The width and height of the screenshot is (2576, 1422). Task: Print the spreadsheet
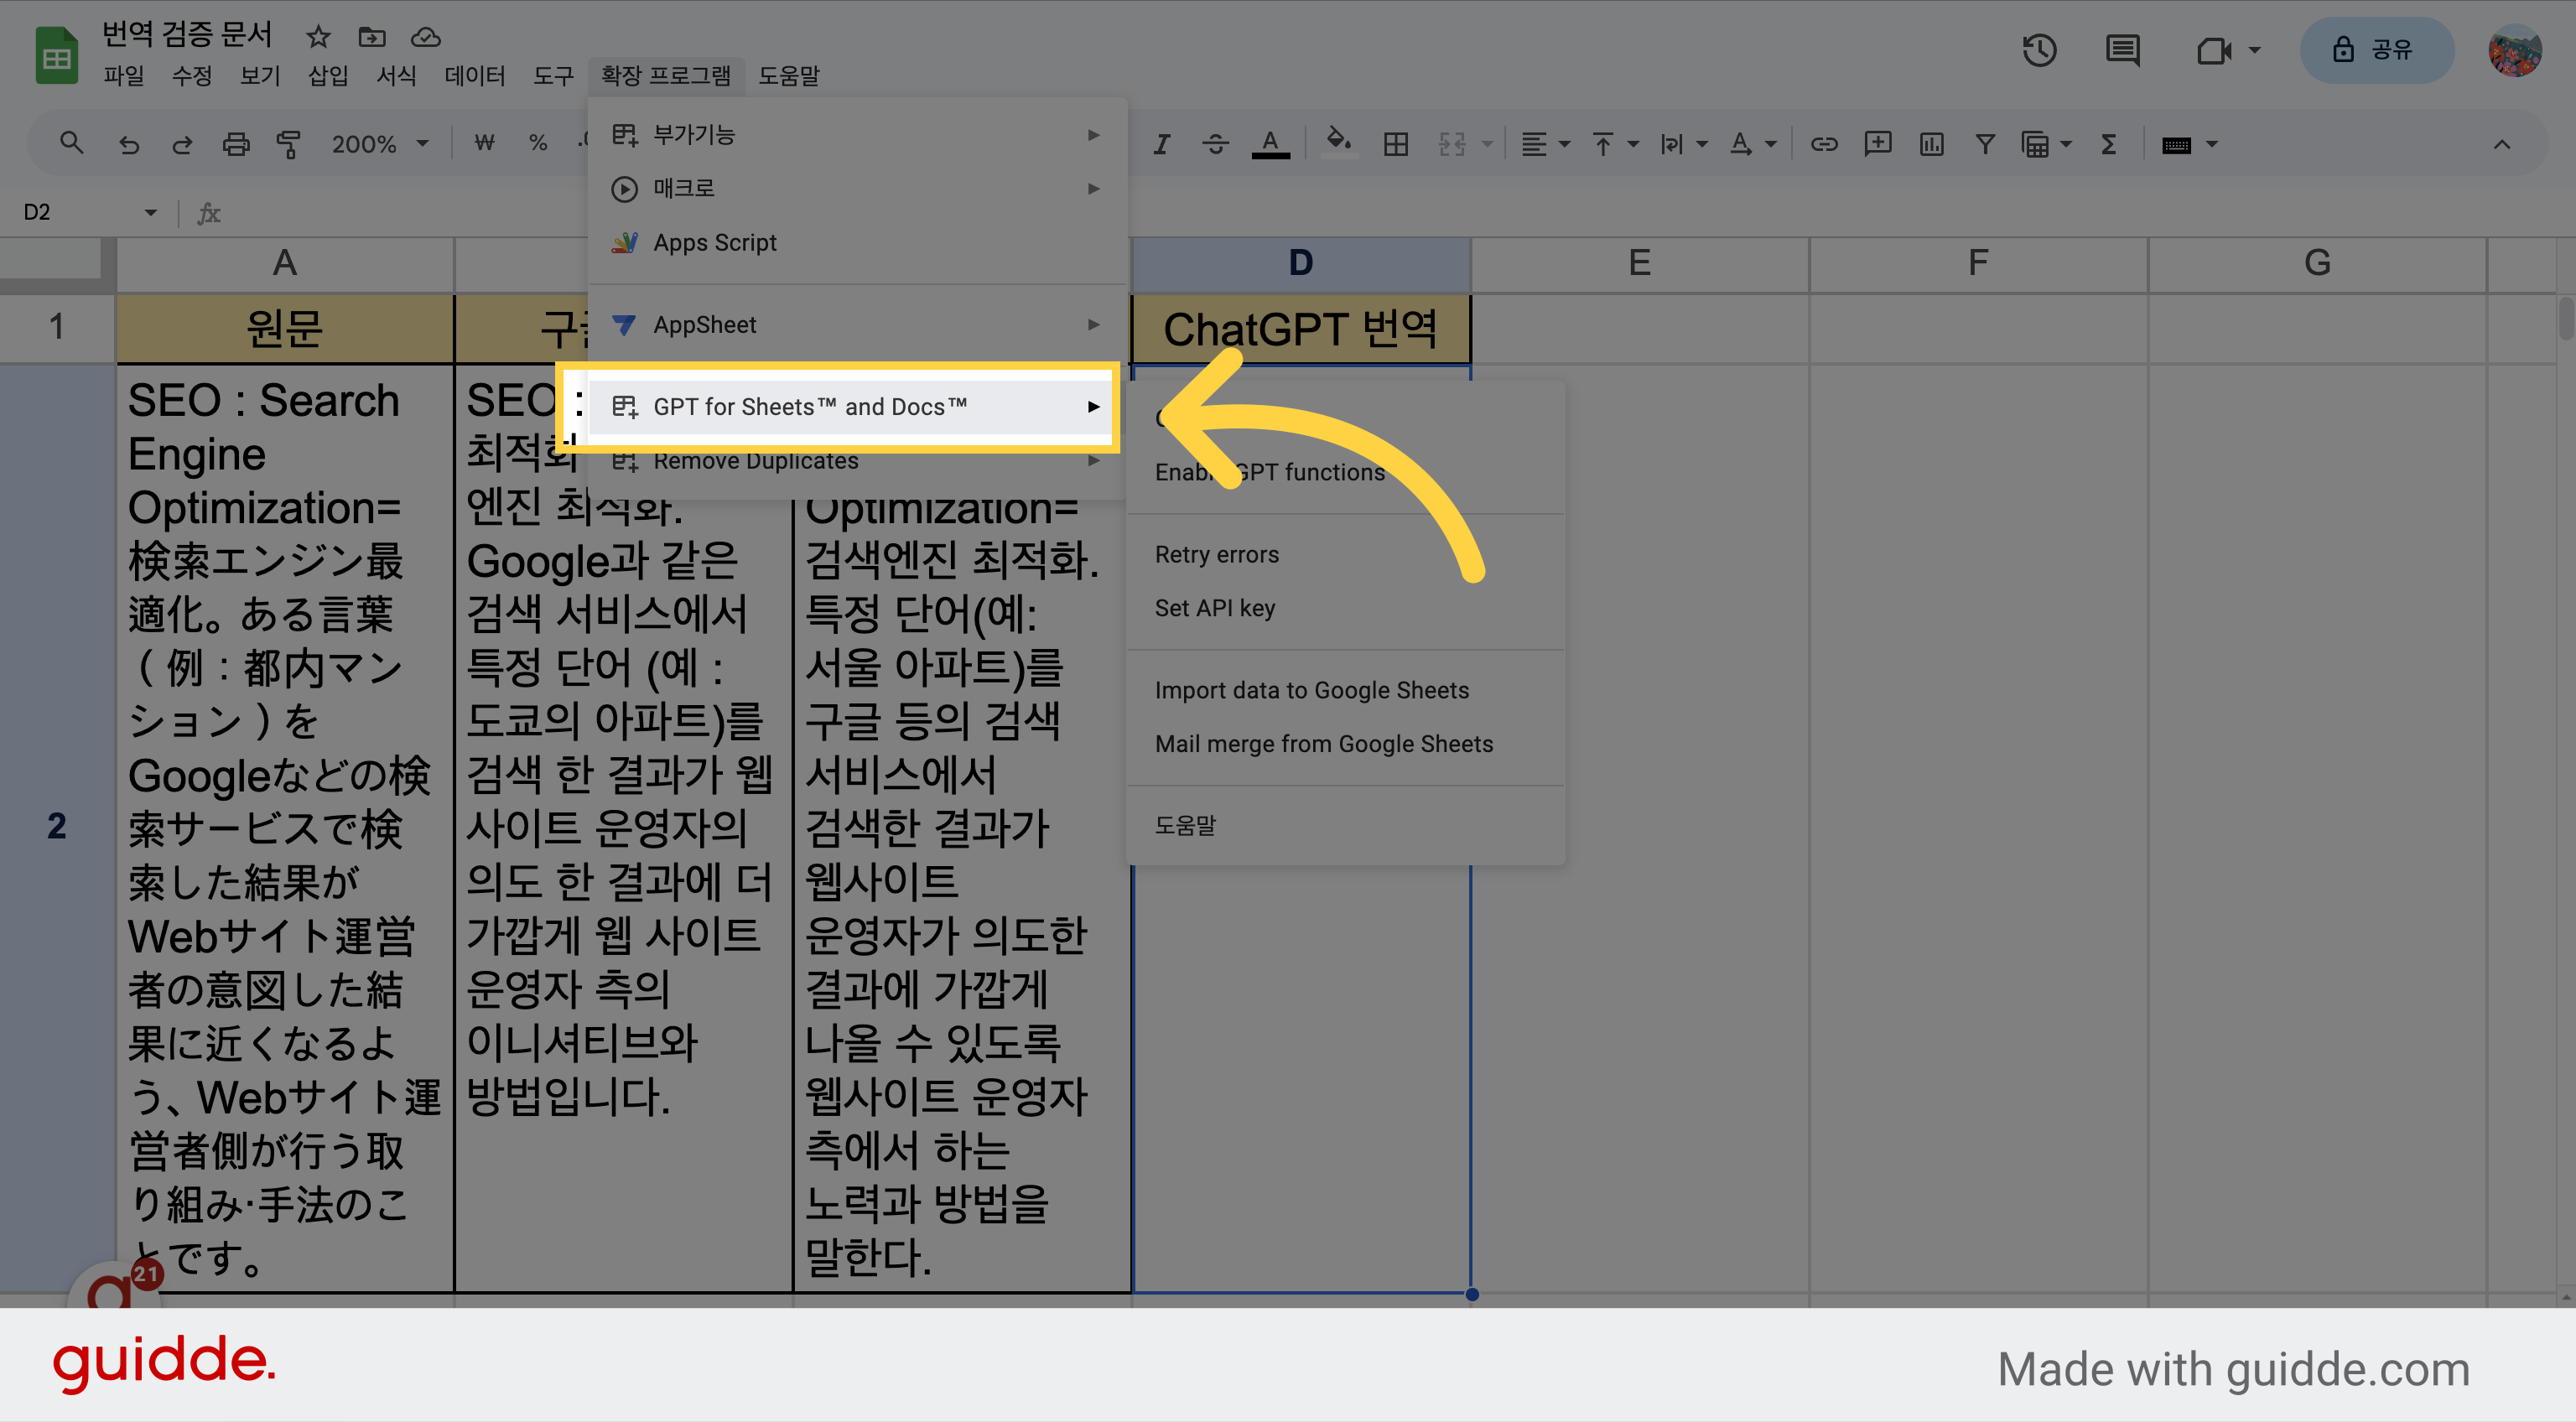click(236, 144)
